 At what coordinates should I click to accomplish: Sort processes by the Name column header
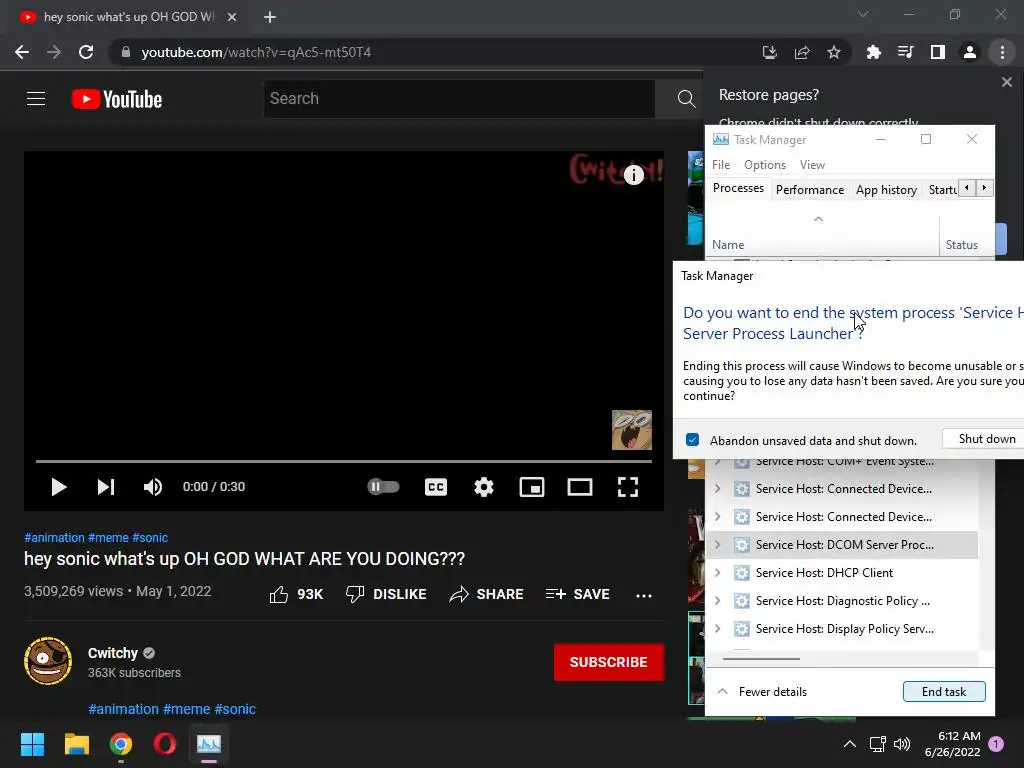click(x=728, y=245)
